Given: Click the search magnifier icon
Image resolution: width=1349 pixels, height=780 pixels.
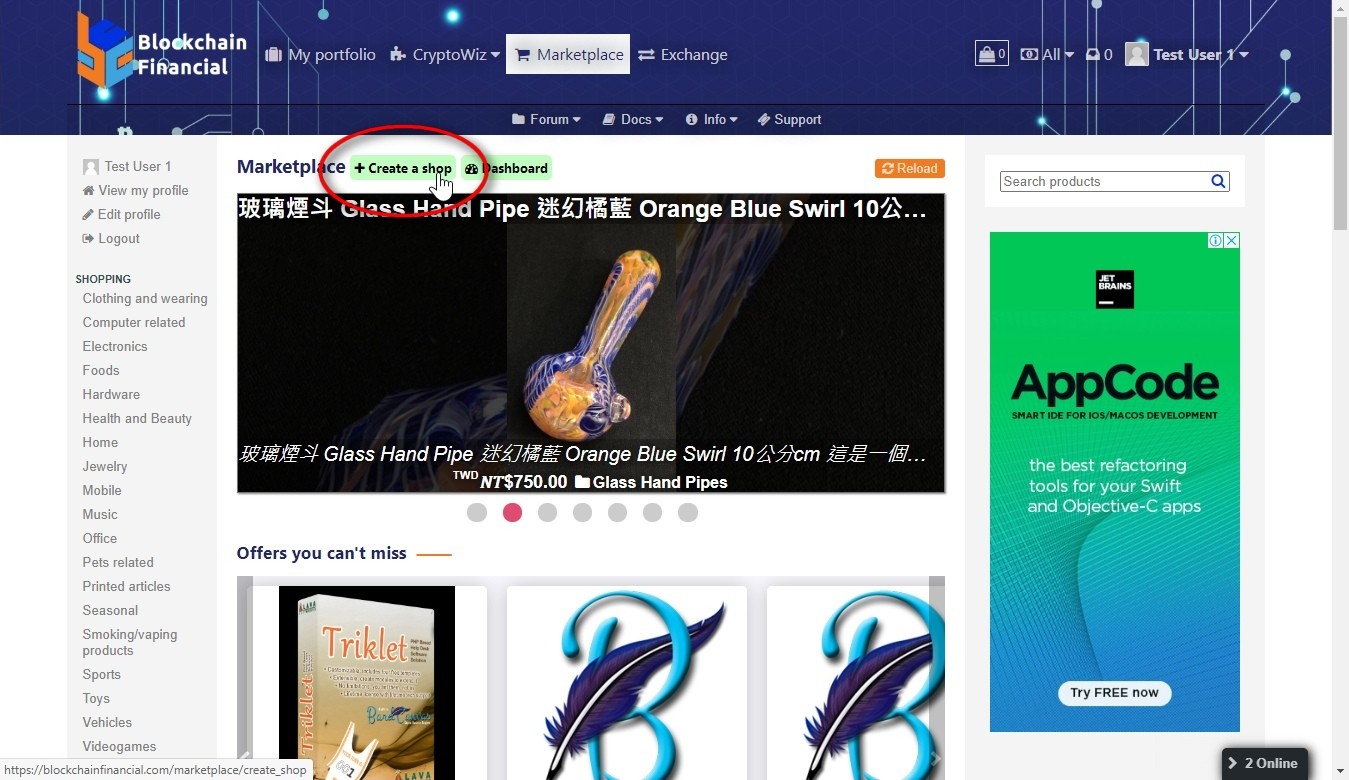Looking at the screenshot, I should pyautogui.click(x=1218, y=181).
